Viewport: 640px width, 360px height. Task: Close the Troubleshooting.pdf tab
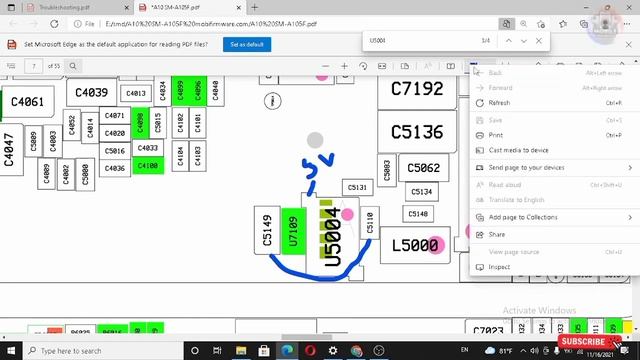(x=127, y=7)
